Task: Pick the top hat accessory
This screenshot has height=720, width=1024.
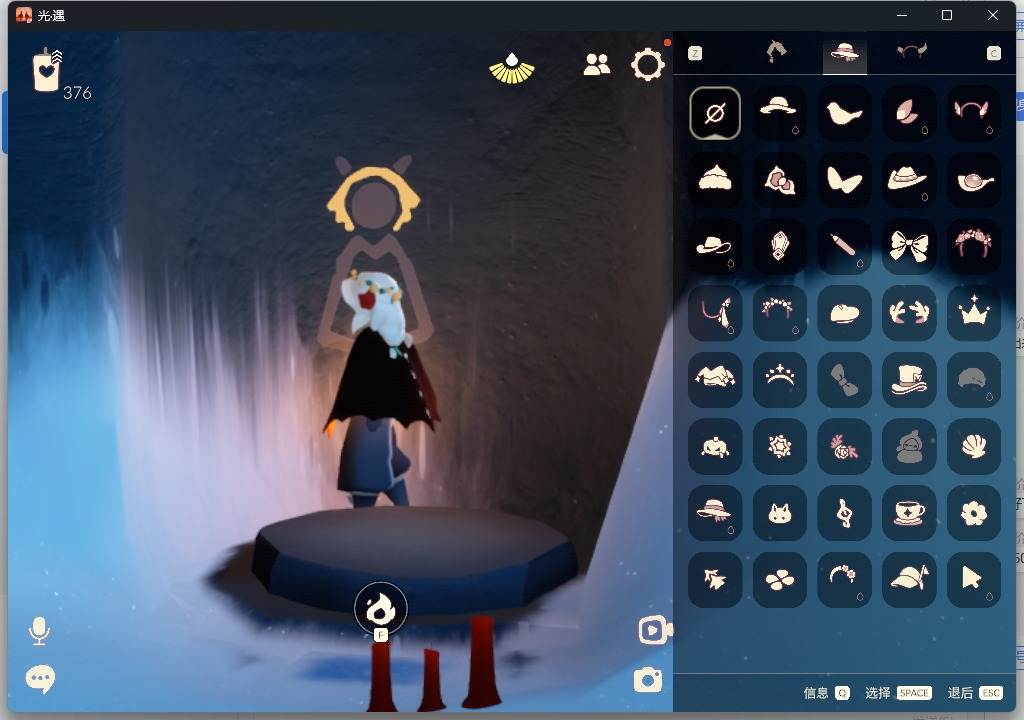Action: click(x=908, y=380)
